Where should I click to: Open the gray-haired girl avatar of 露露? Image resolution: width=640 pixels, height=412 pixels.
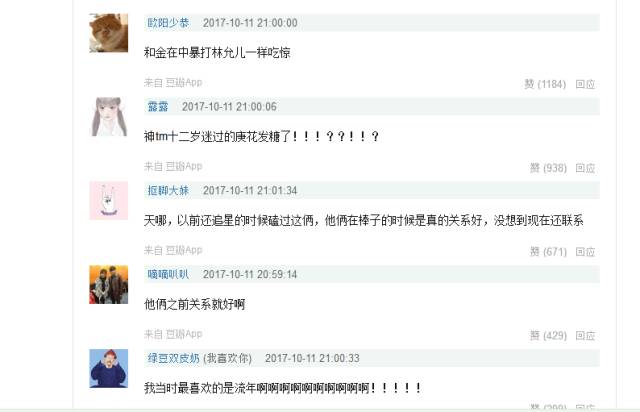[x=109, y=117]
